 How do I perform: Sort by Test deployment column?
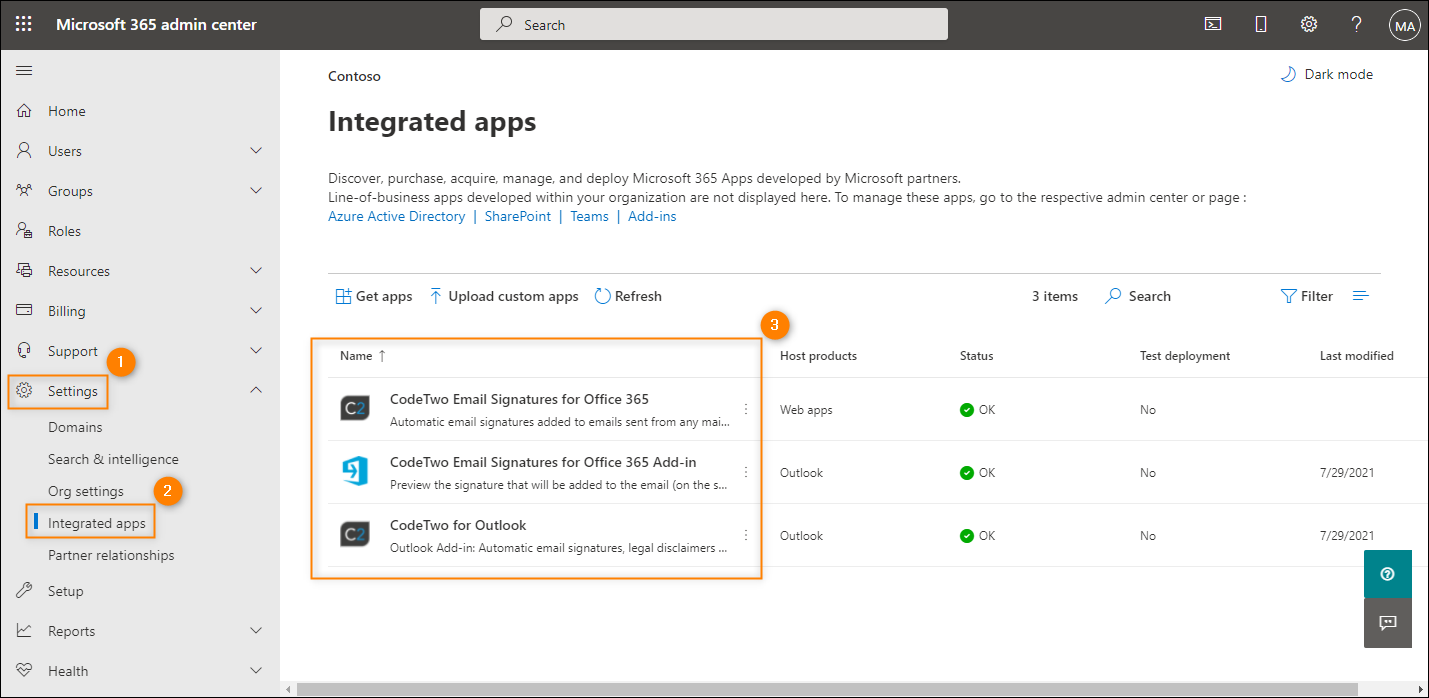(x=1185, y=355)
